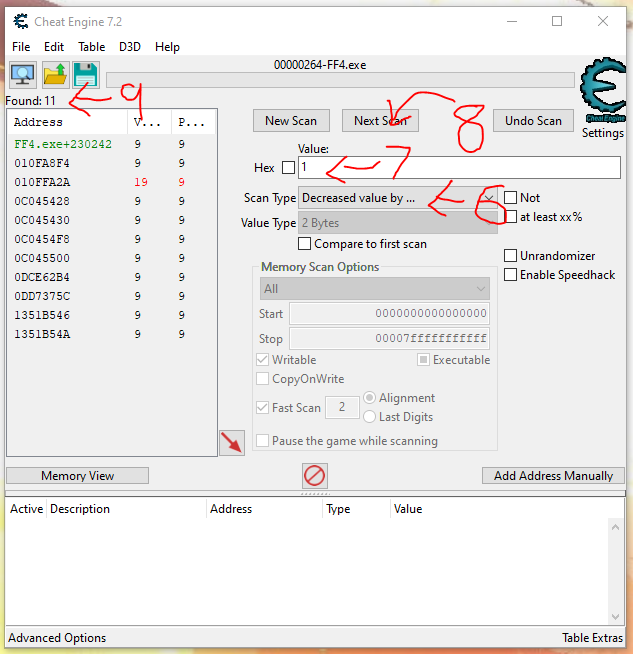Select address 1351B546 in results

pos(112,315)
